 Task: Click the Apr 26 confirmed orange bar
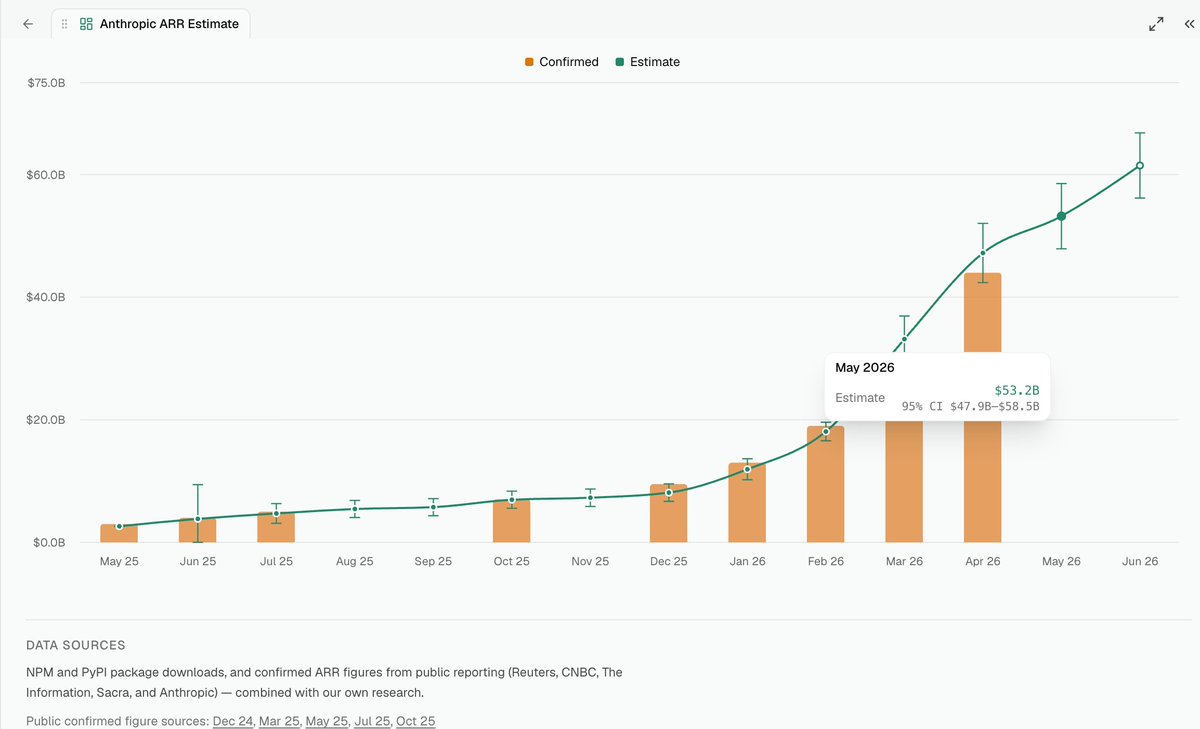[983, 408]
